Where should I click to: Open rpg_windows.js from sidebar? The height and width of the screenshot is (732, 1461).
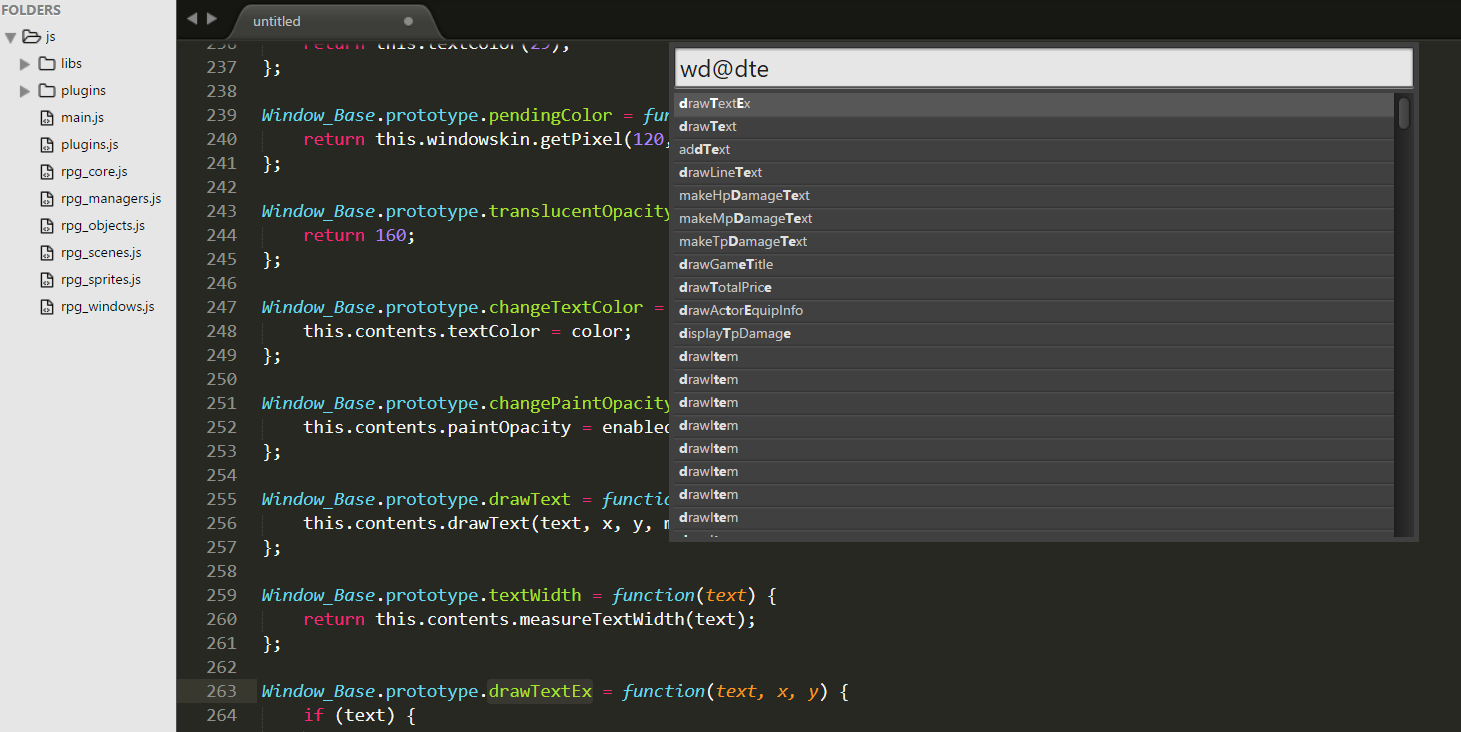(x=108, y=307)
